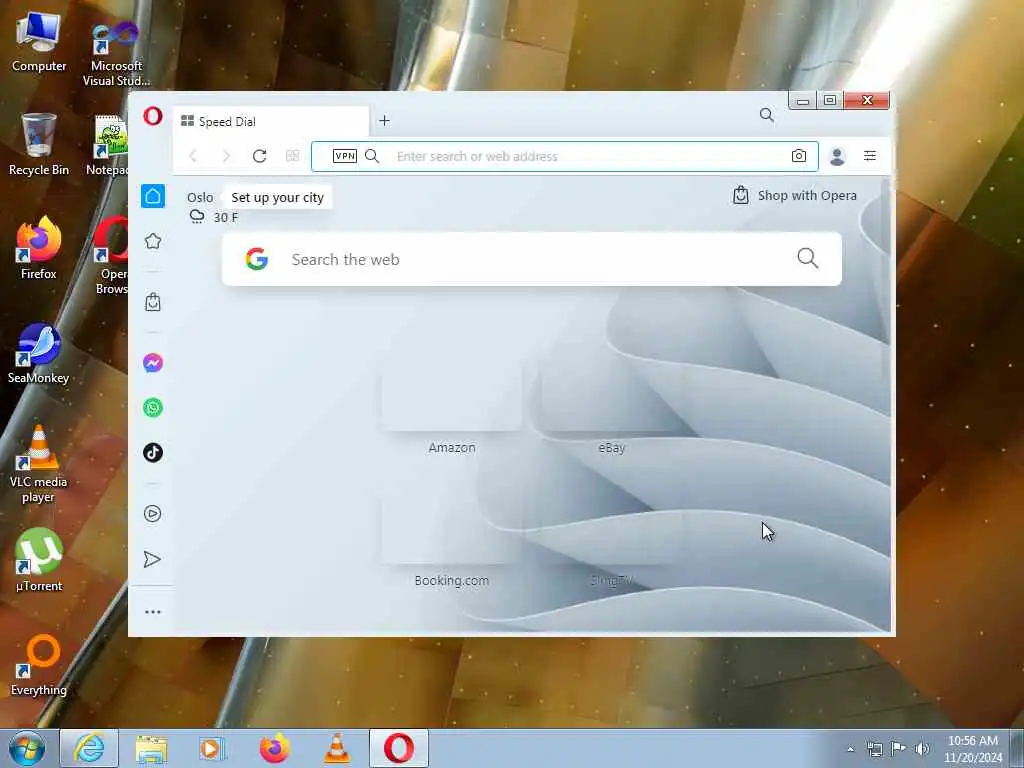Image resolution: width=1024 pixels, height=768 pixels.
Task: Open the volume speaker tray icon
Action: click(x=922, y=749)
